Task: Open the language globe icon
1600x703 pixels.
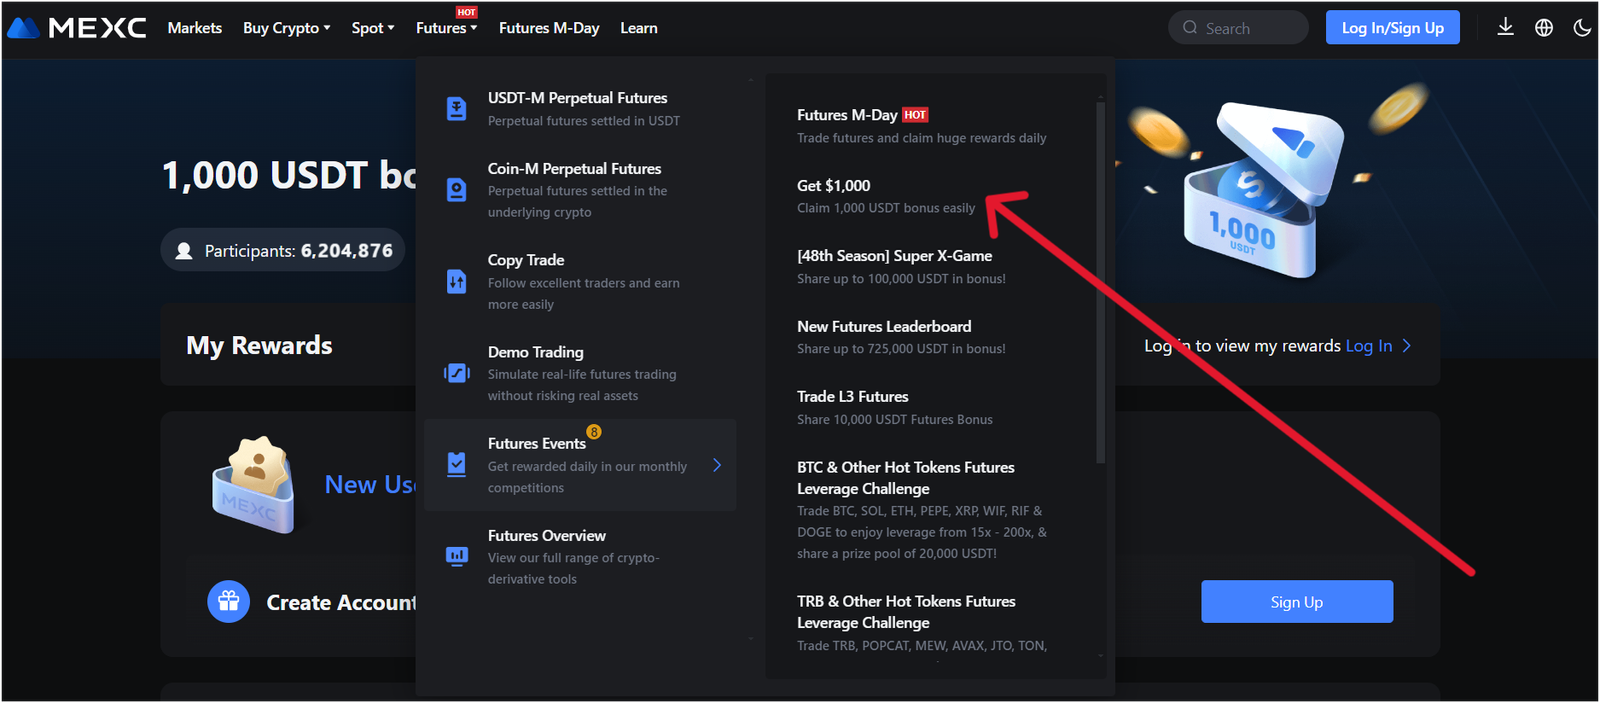Action: click(1544, 28)
